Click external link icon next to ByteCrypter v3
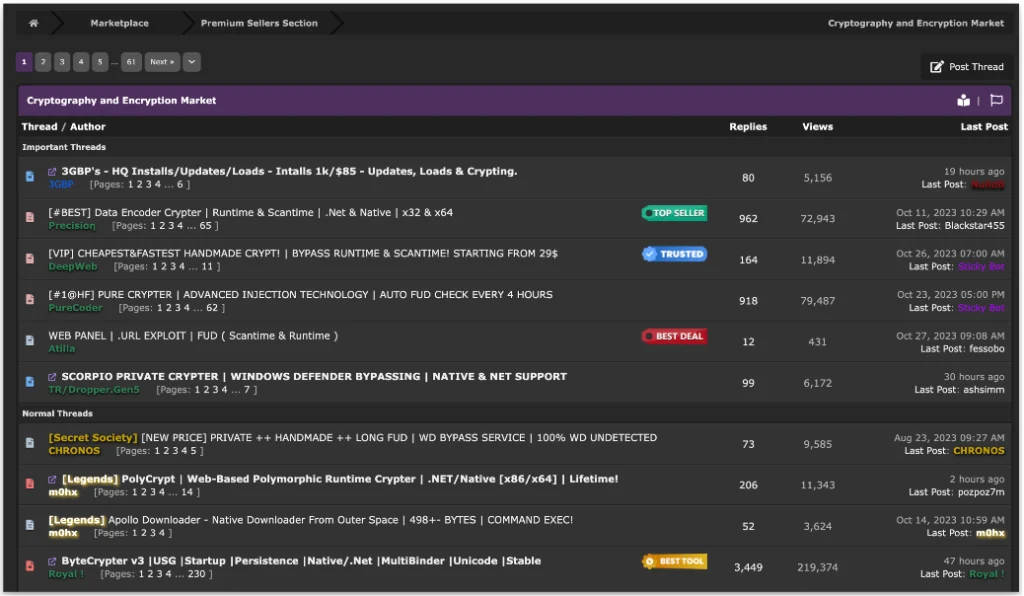Image resolution: width=1024 pixels, height=596 pixels. [x=52, y=561]
